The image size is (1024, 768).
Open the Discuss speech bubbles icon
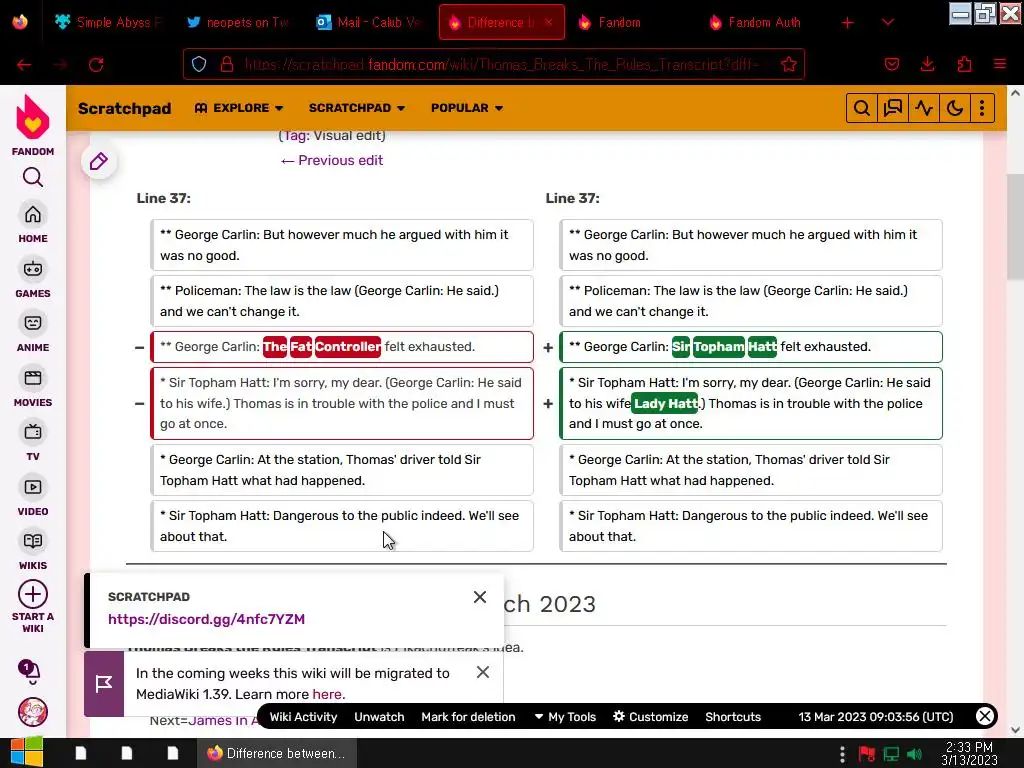coord(893,108)
